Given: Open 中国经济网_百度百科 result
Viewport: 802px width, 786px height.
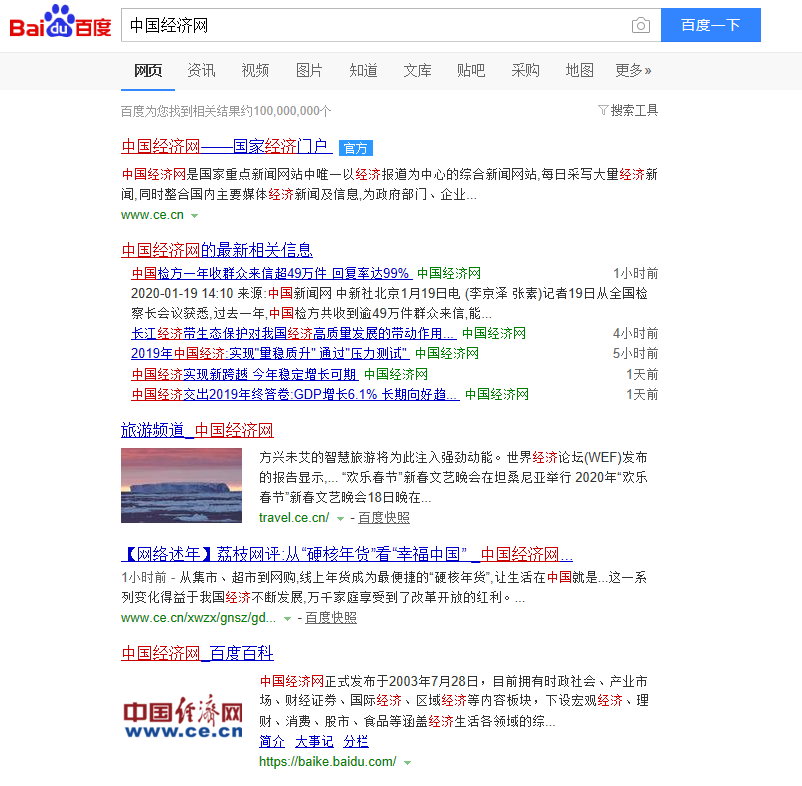Looking at the screenshot, I should tap(197, 653).
